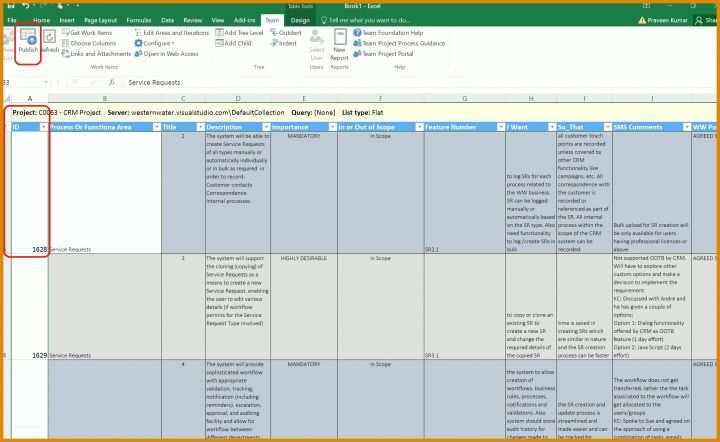
Task: Select column A header
Action: click(x=30, y=98)
